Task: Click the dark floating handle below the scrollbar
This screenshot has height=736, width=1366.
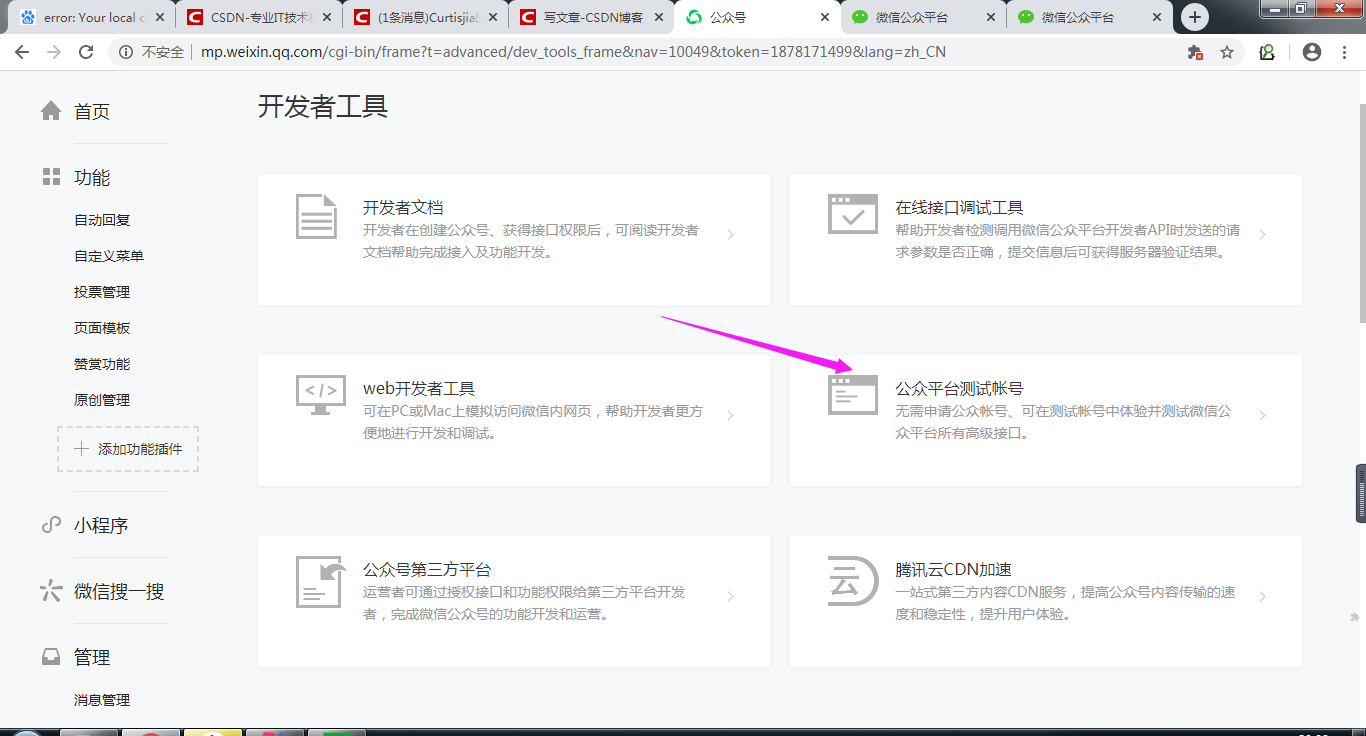Action: point(1360,493)
